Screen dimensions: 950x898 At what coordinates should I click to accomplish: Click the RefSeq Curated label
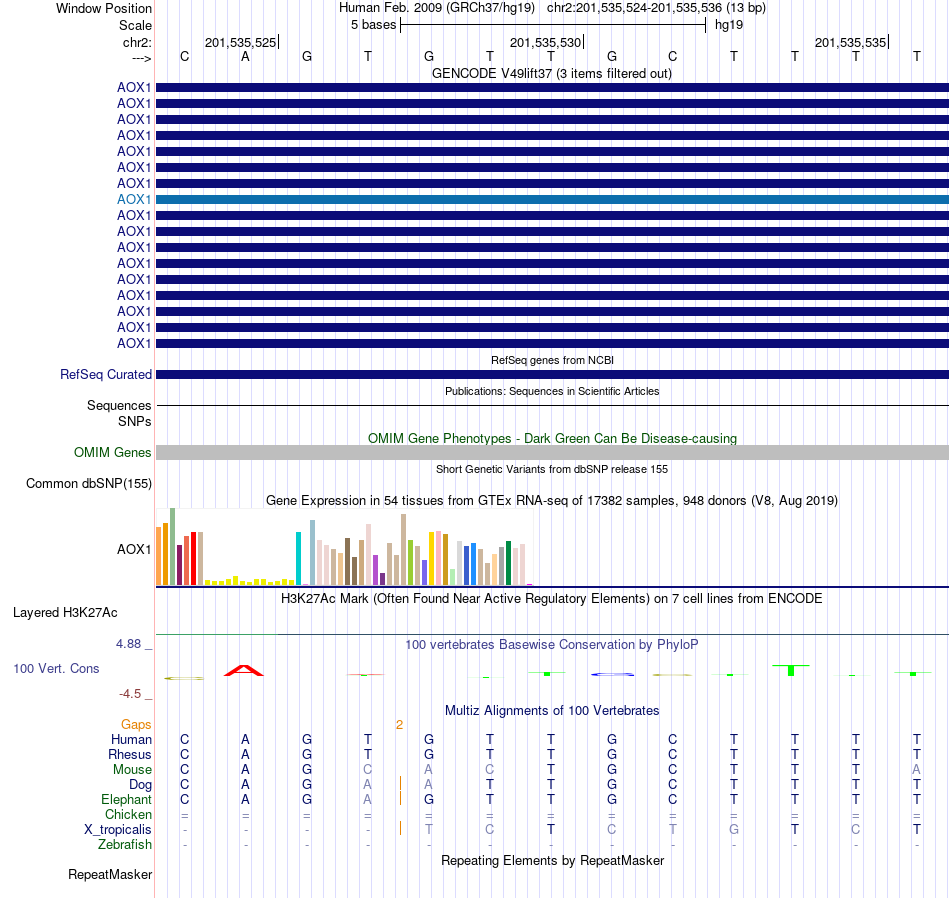[105, 374]
